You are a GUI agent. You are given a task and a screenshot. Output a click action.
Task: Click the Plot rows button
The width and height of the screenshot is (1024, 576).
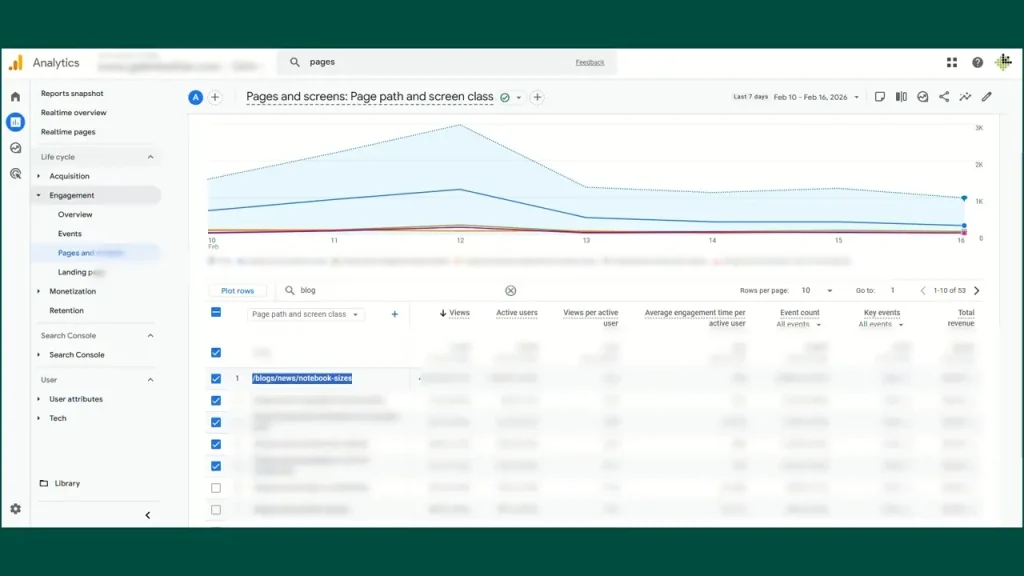click(x=237, y=290)
